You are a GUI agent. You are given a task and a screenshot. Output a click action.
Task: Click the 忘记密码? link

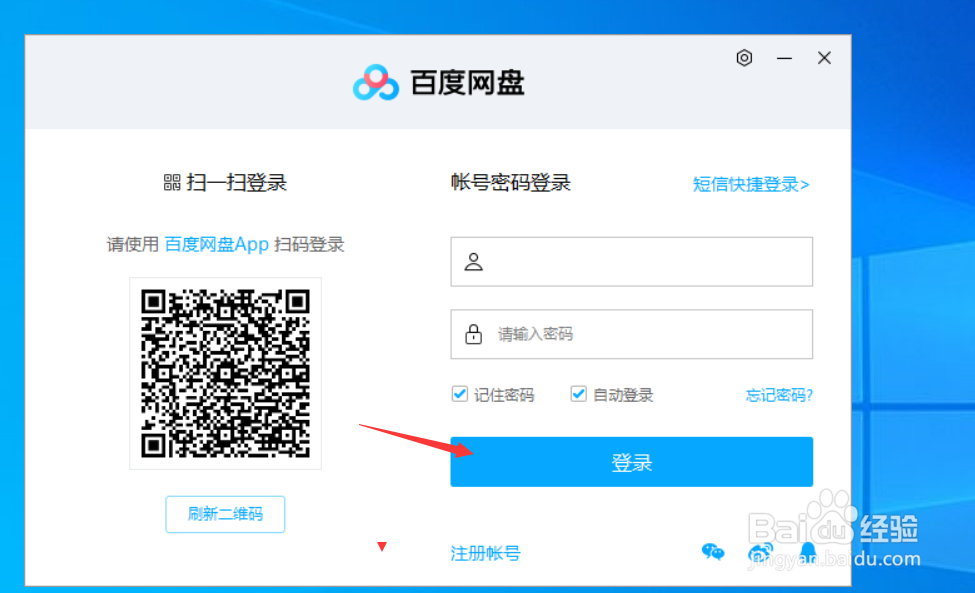(779, 395)
